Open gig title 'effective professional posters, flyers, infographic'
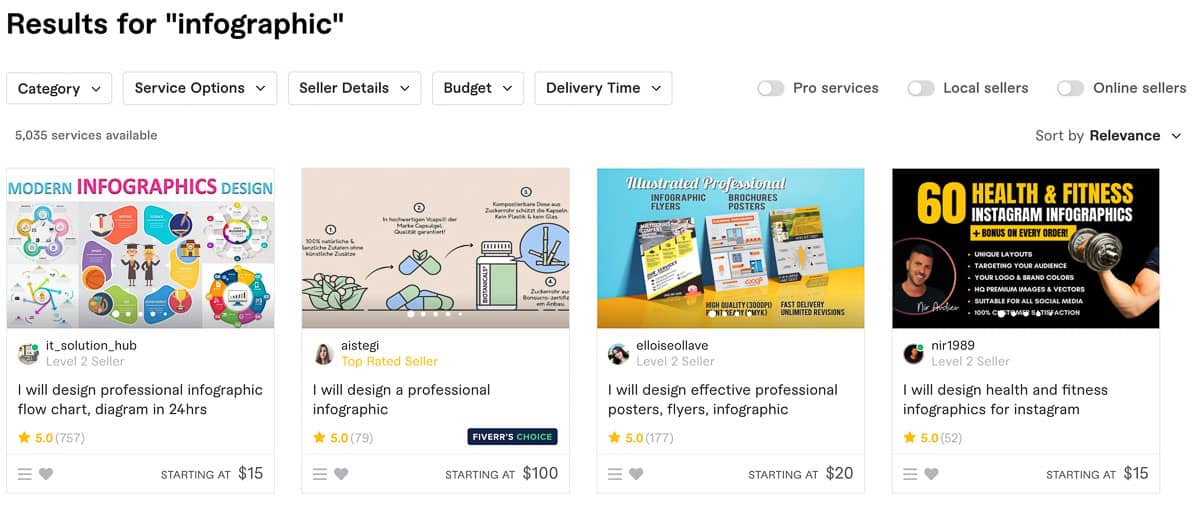This screenshot has width=1200, height=513. click(x=723, y=399)
